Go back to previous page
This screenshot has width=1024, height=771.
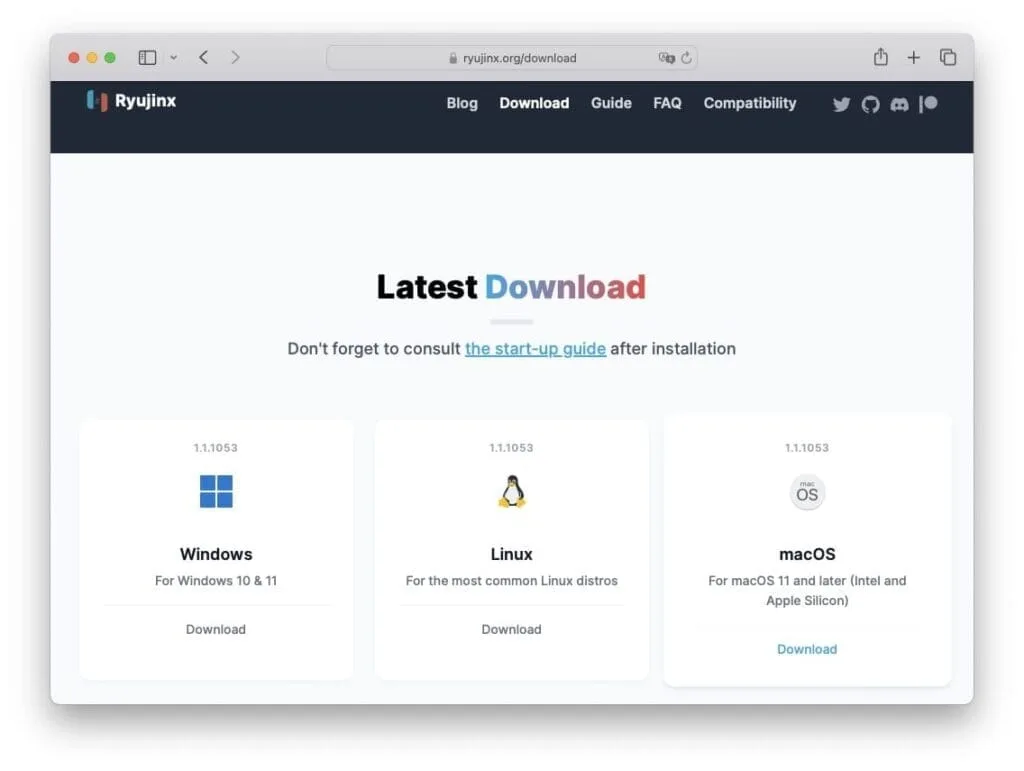[x=204, y=58]
